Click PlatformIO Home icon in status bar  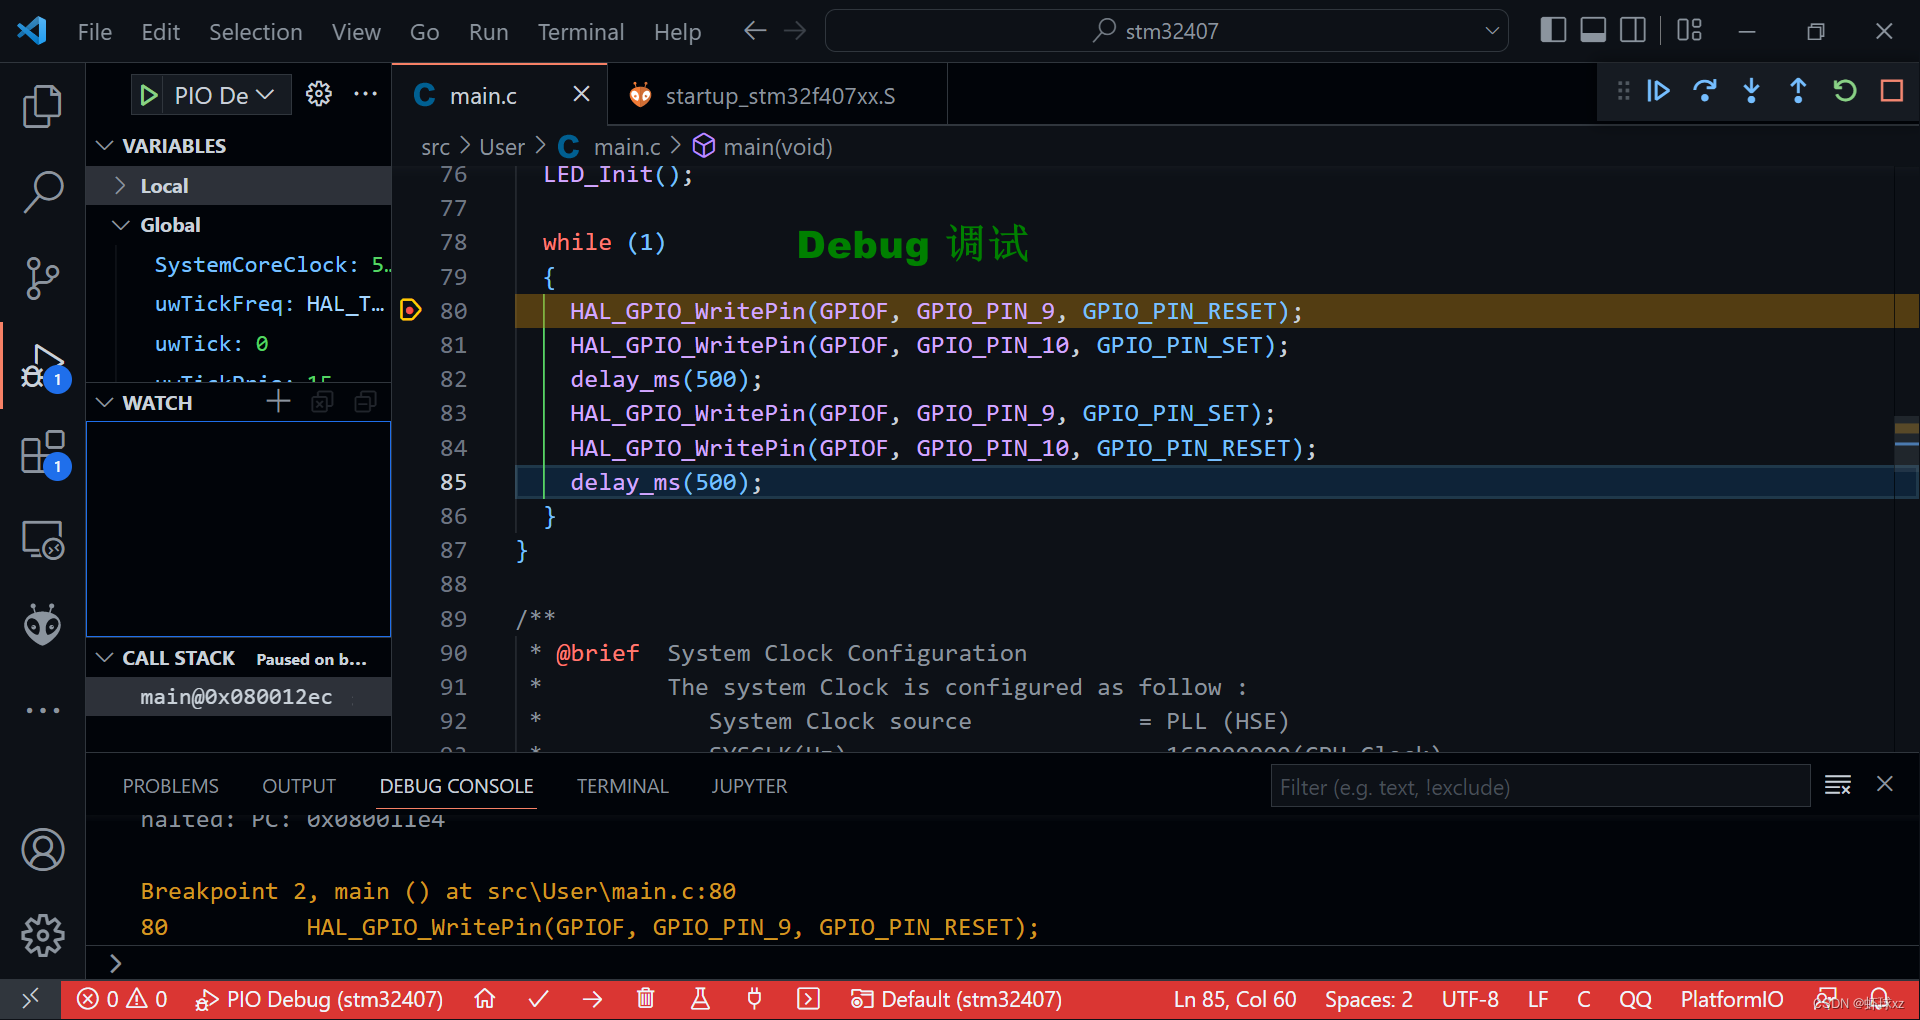(485, 999)
